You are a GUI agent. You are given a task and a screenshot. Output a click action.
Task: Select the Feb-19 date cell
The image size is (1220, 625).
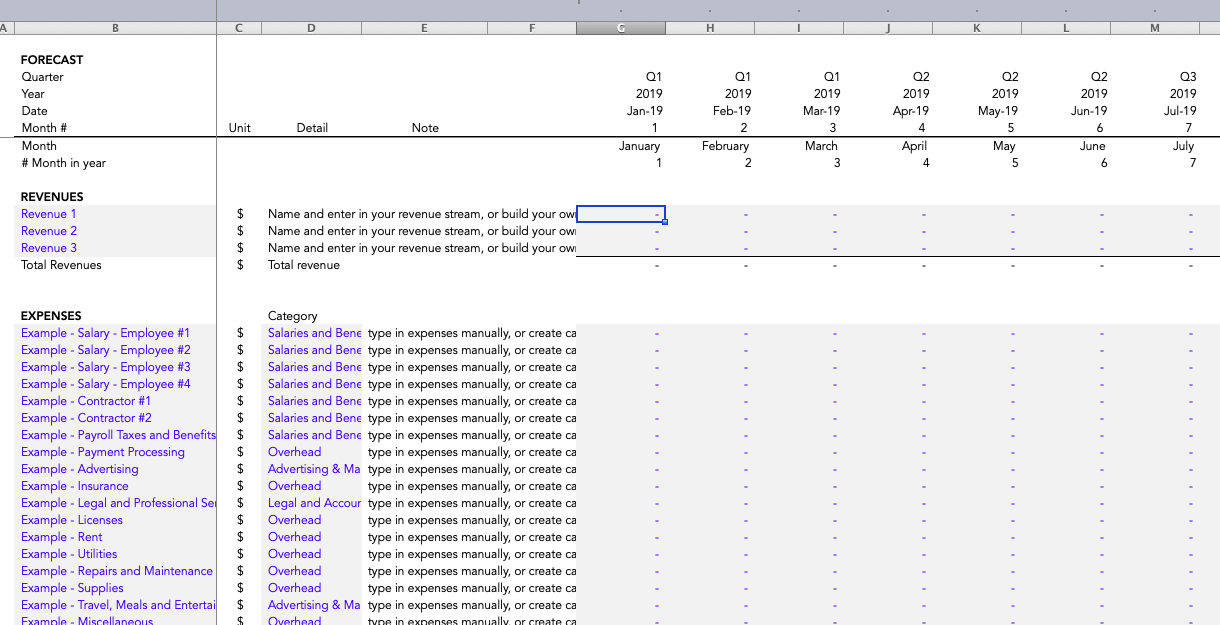coord(733,111)
